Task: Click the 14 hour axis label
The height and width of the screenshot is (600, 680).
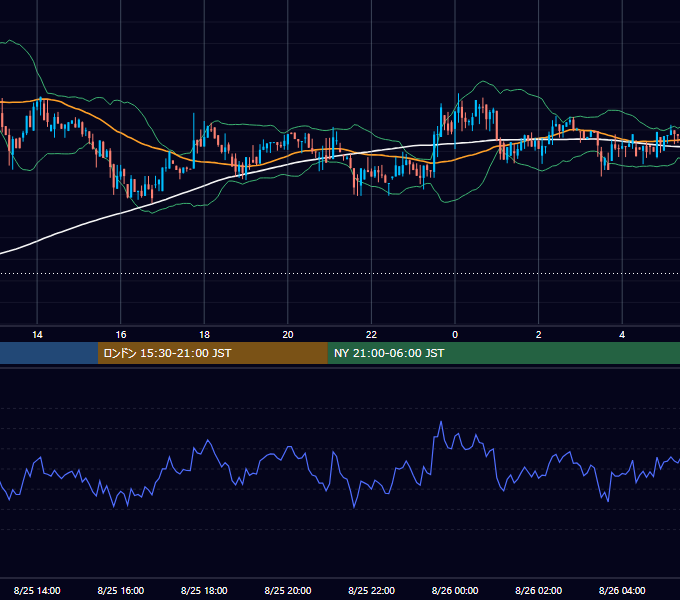Action: pos(37,335)
